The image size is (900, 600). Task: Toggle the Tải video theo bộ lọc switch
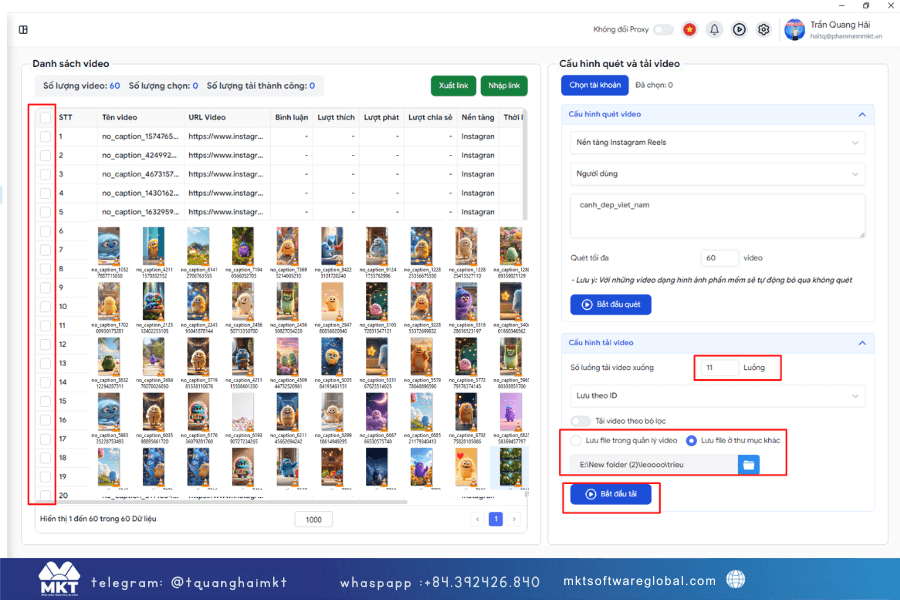pos(580,421)
